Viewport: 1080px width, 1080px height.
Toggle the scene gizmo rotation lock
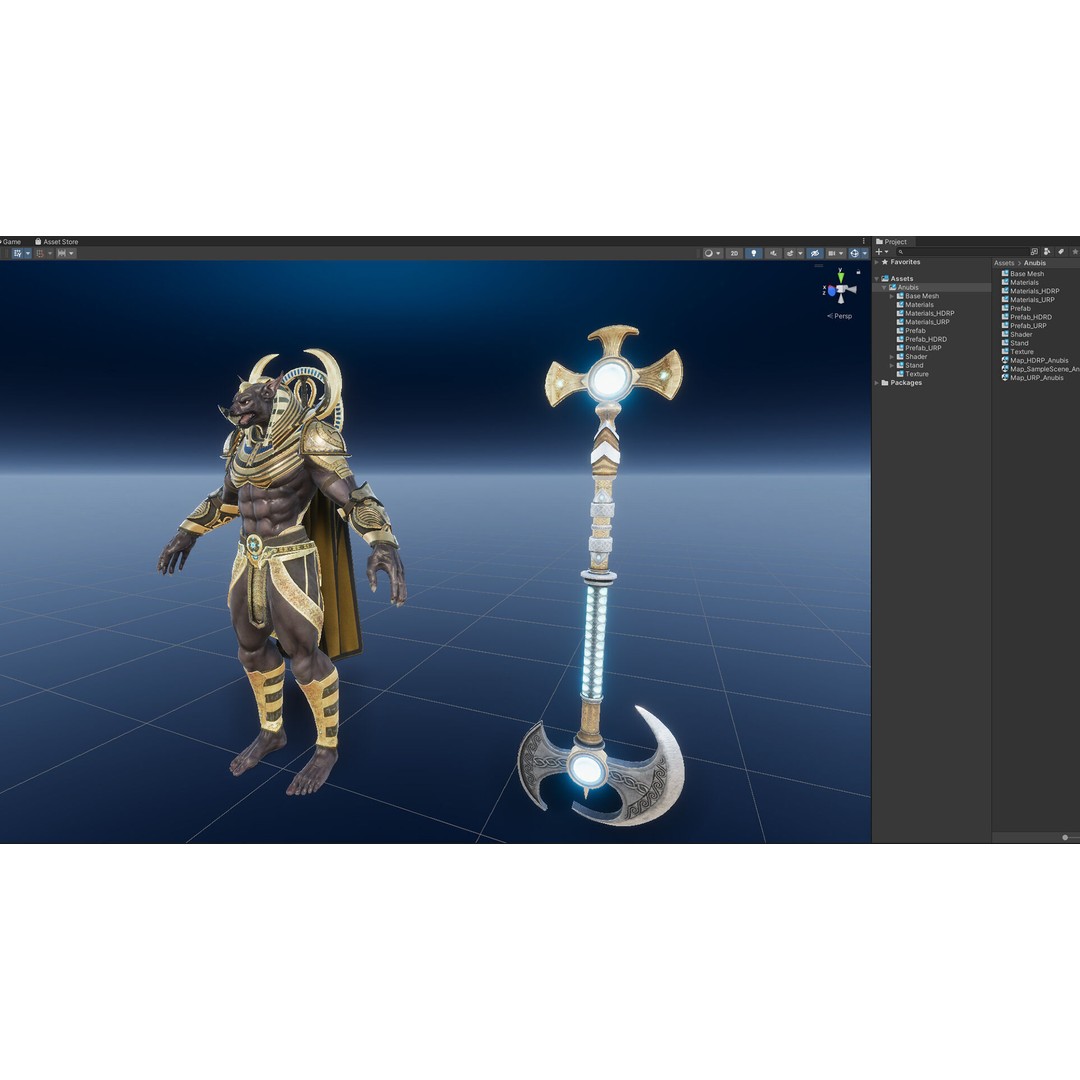coord(858,272)
